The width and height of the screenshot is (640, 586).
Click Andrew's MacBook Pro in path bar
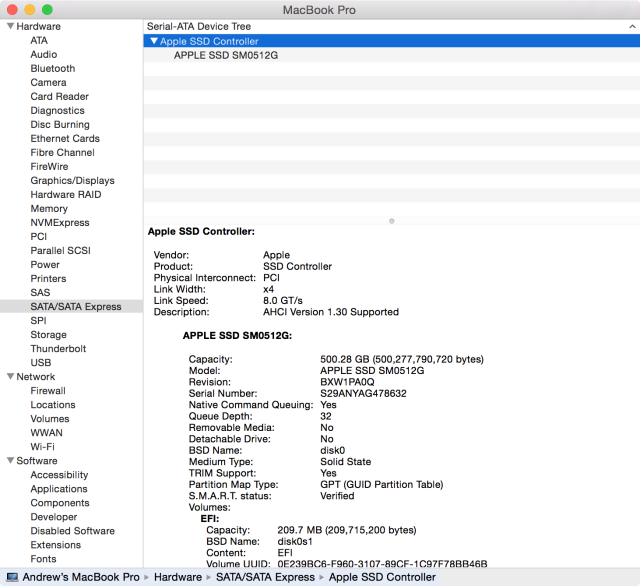pyautogui.click(x=81, y=577)
